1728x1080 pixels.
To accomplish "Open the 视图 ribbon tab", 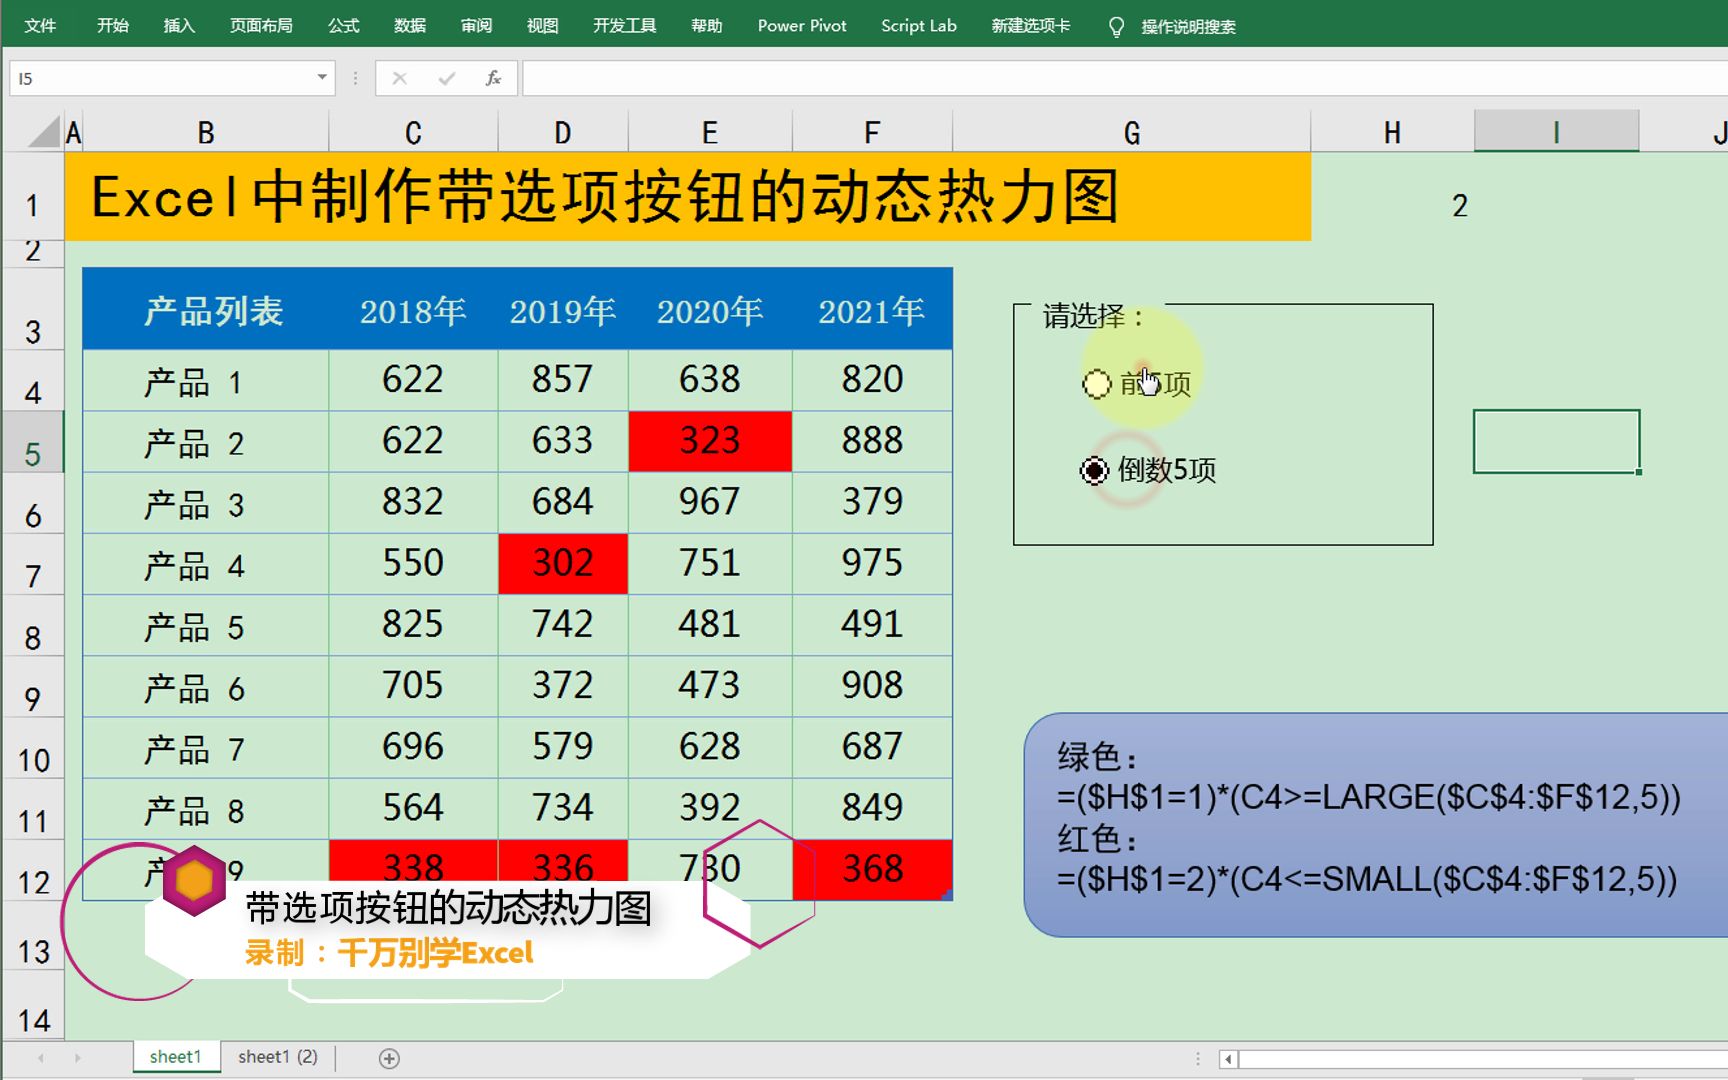I will pyautogui.click(x=542, y=26).
